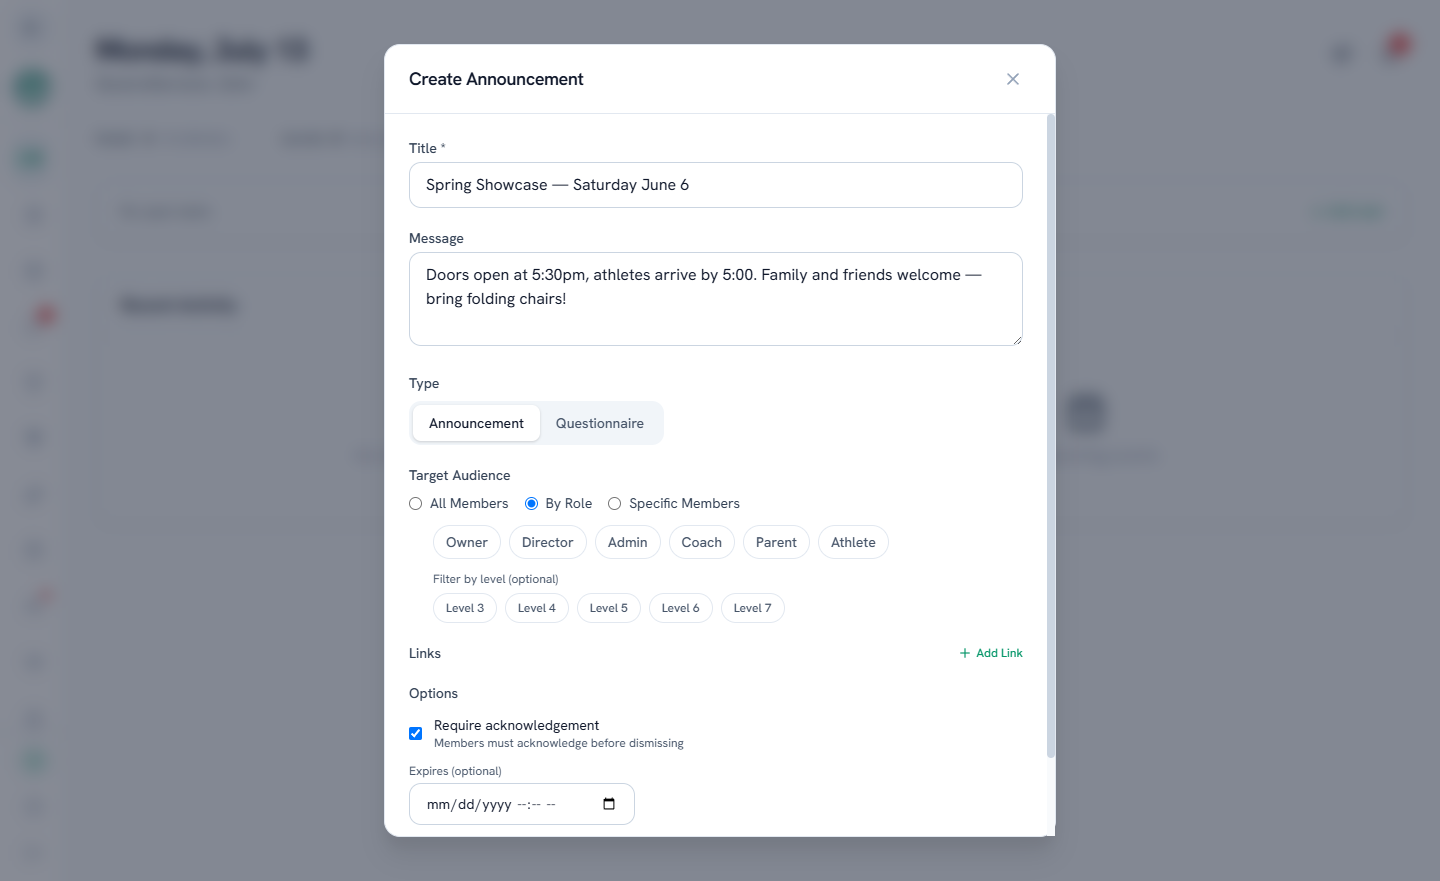The width and height of the screenshot is (1440, 881).
Task: Click the message box resize handle
Action: click(x=1017, y=340)
